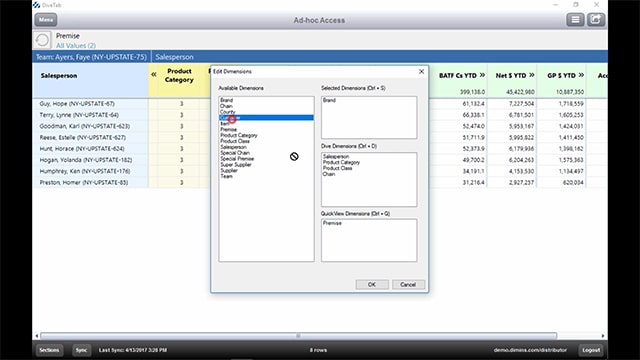Select Product Category in Available Dimensions list
Image resolution: width=640 pixels, height=360 pixels.
(x=239, y=135)
